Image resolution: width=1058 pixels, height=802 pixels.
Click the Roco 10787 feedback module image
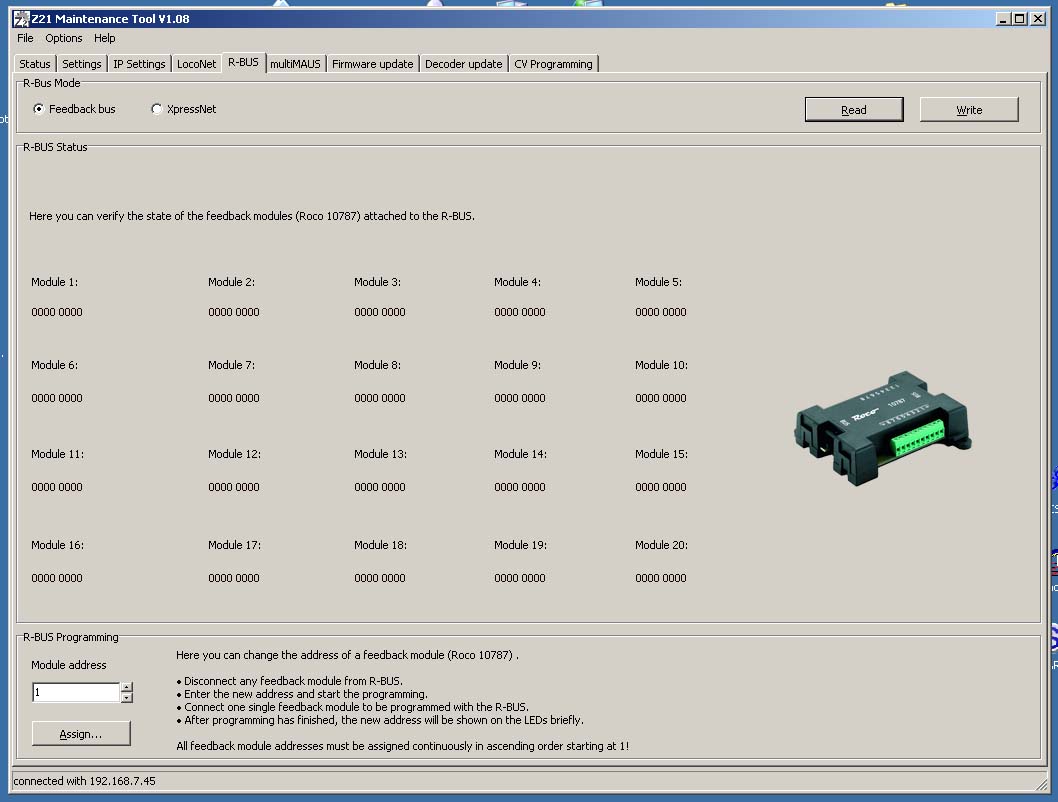[883, 428]
